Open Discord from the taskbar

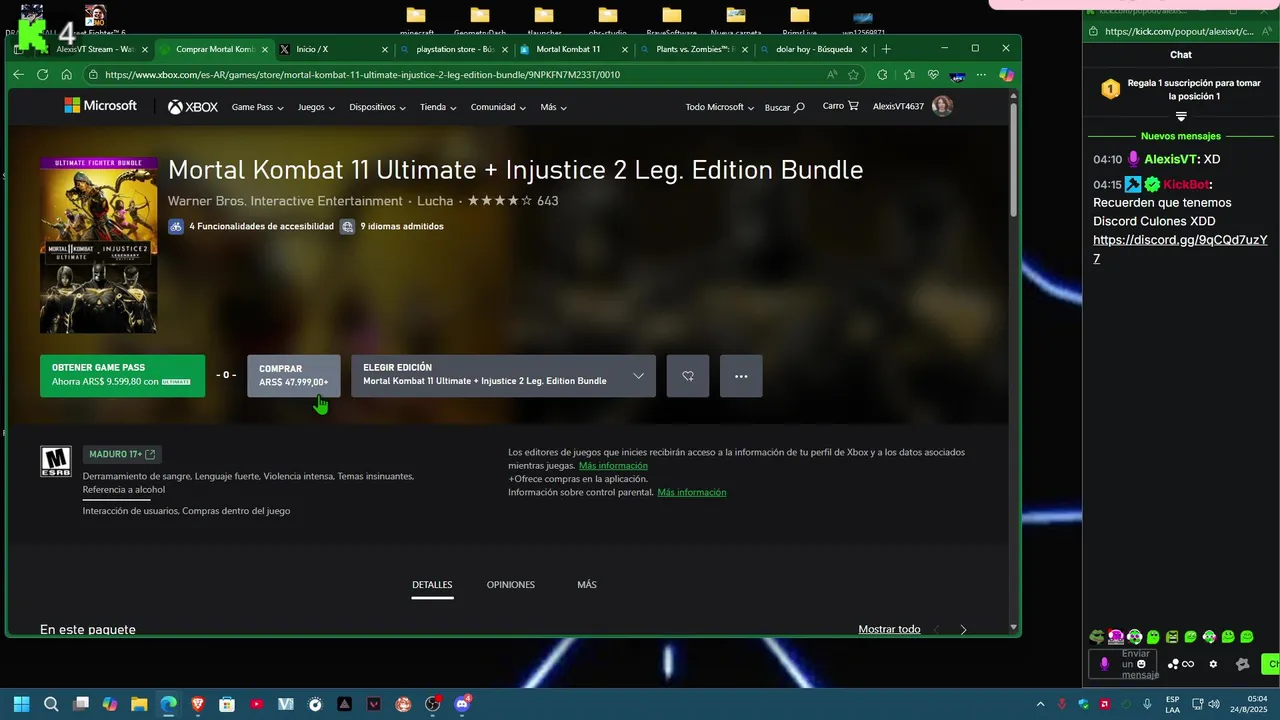tap(462, 704)
